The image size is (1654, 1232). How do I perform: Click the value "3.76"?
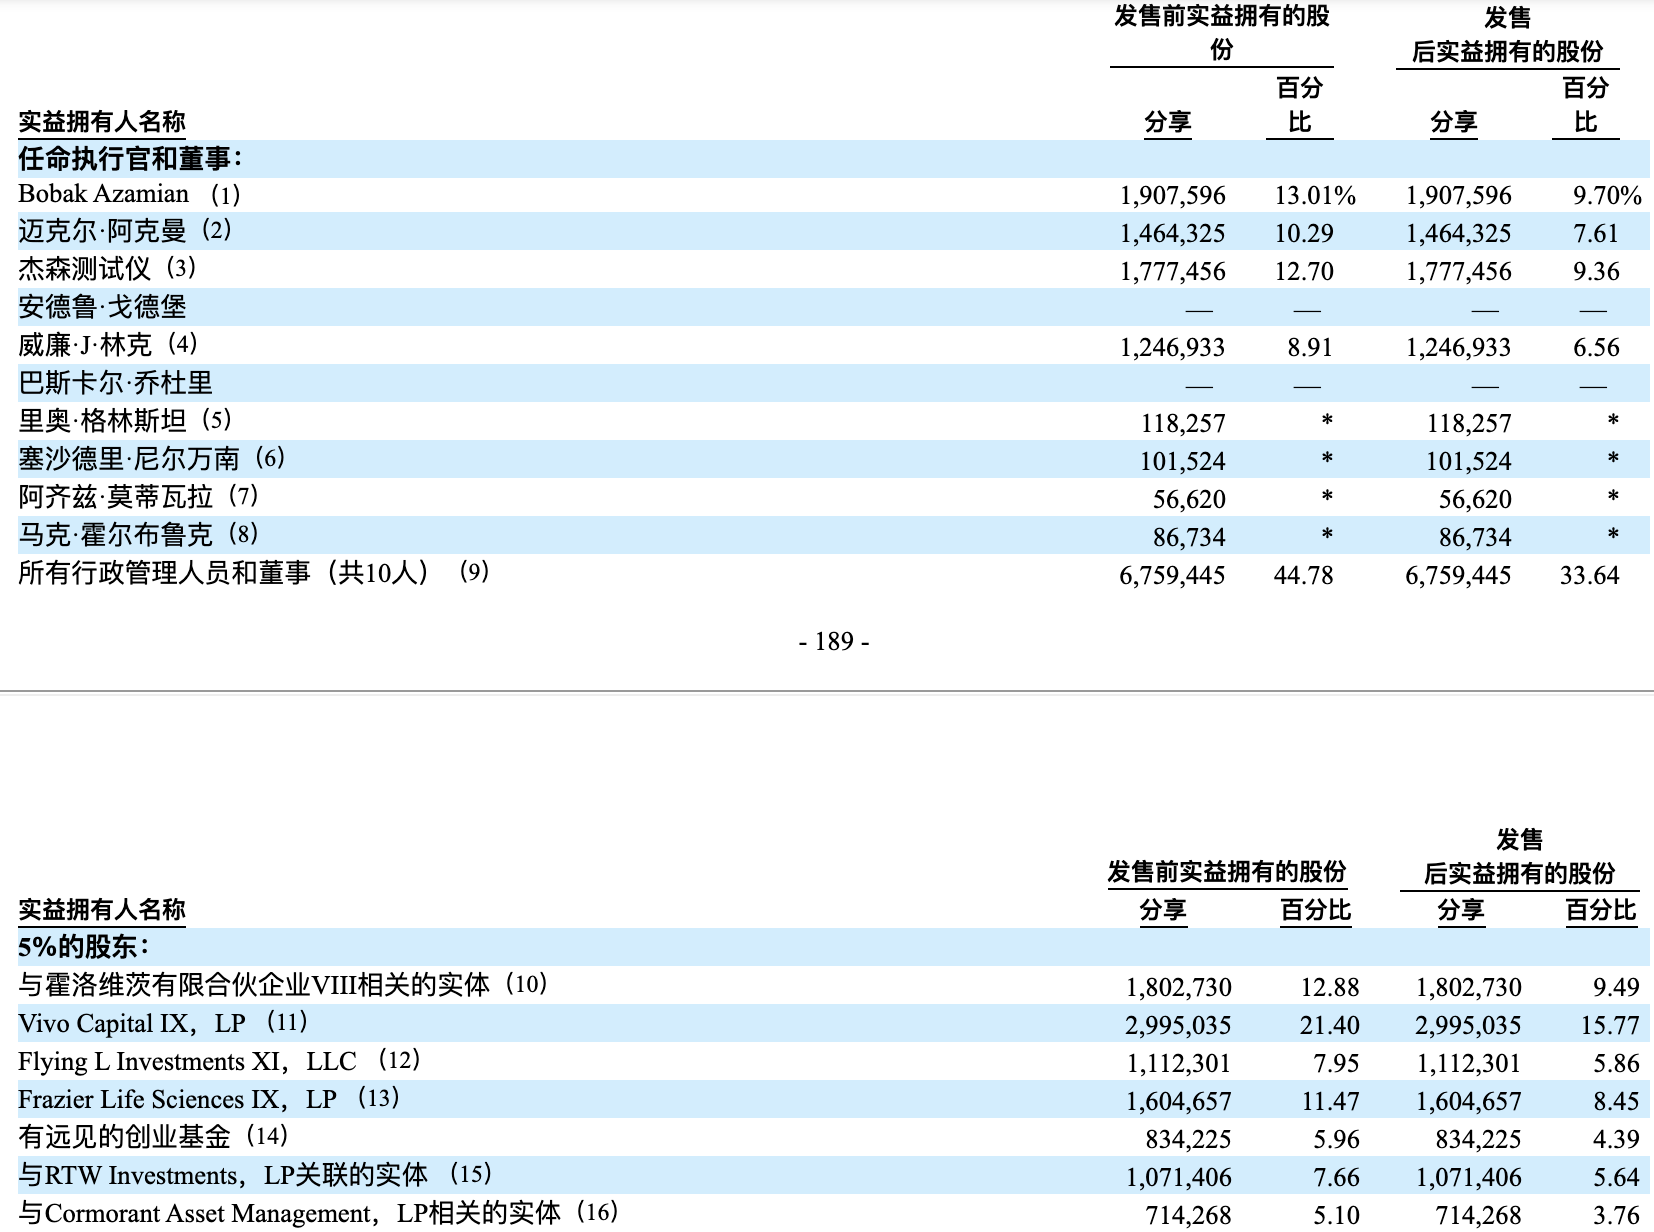tap(1616, 1216)
